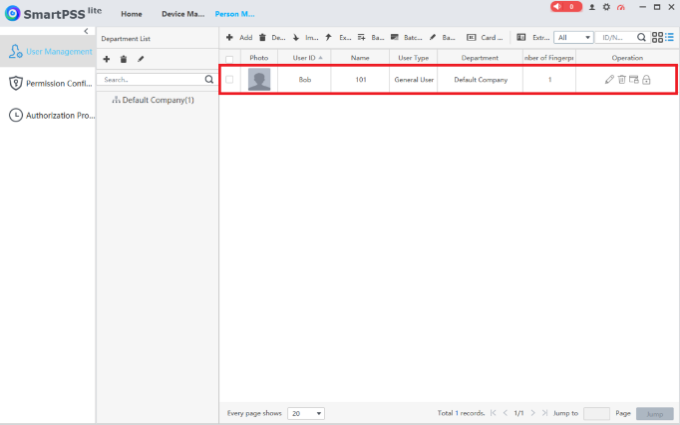
Task: Click the Export toolbar button
Action: click(x=338, y=38)
